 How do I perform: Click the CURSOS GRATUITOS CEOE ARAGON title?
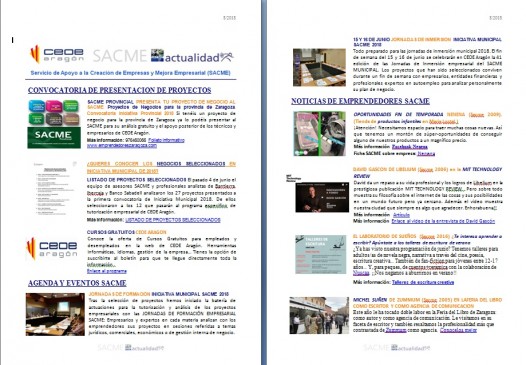(x=126, y=232)
